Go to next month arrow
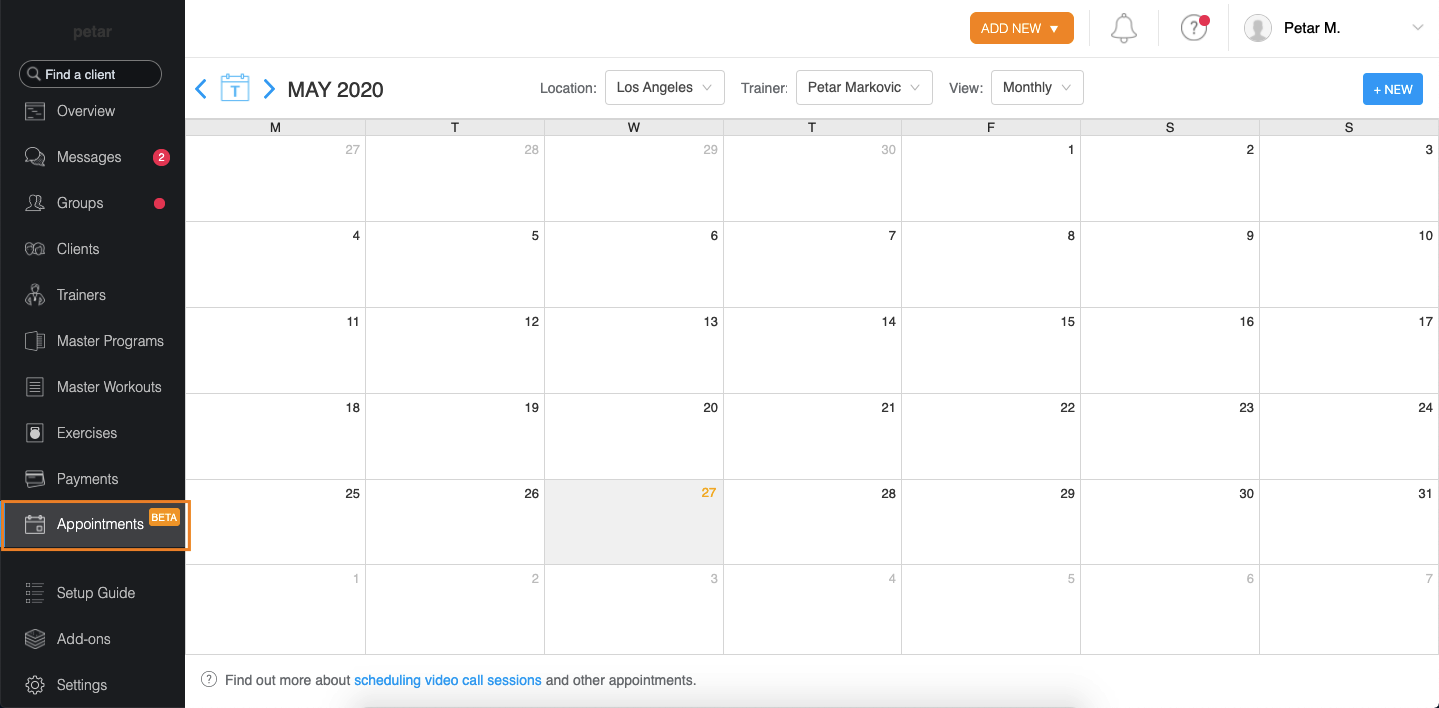The width and height of the screenshot is (1439, 708). pyautogui.click(x=269, y=89)
